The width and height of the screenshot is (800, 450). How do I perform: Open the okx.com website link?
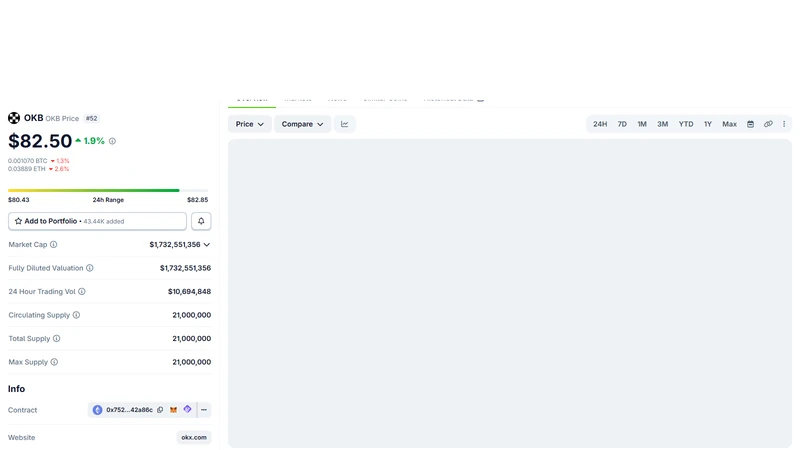coord(194,437)
